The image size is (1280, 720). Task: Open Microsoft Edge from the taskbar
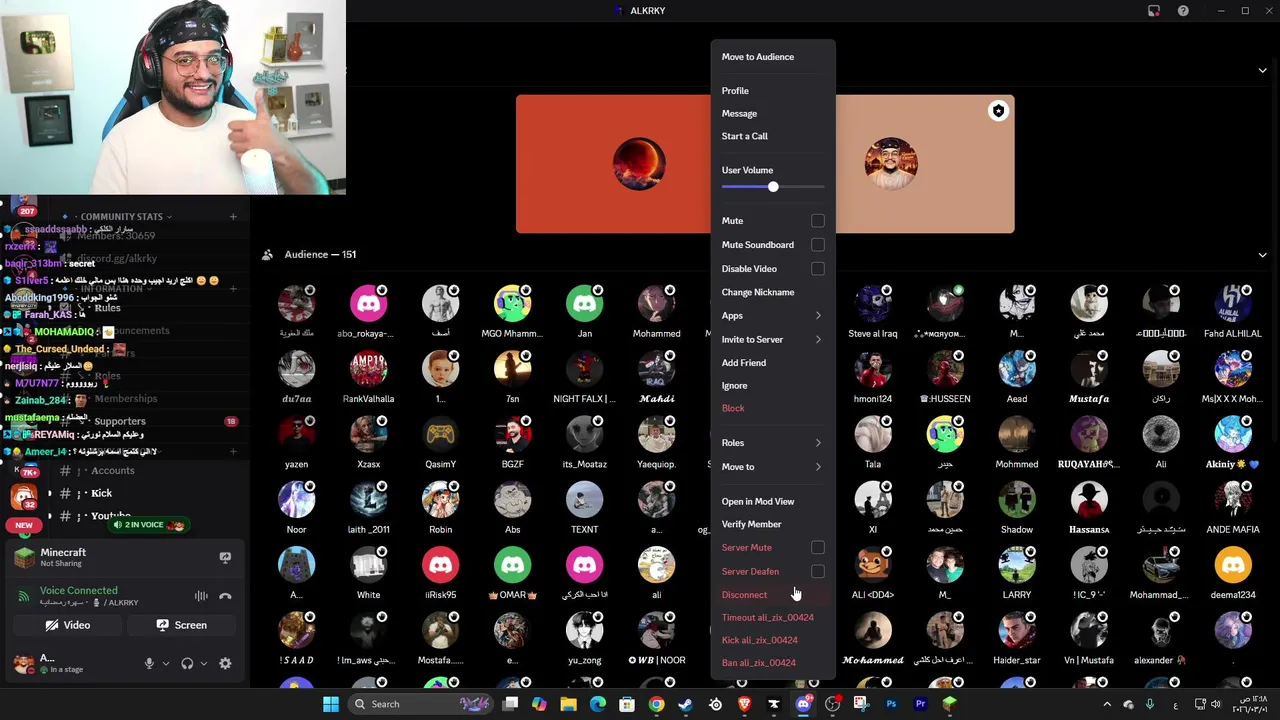click(597, 704)
